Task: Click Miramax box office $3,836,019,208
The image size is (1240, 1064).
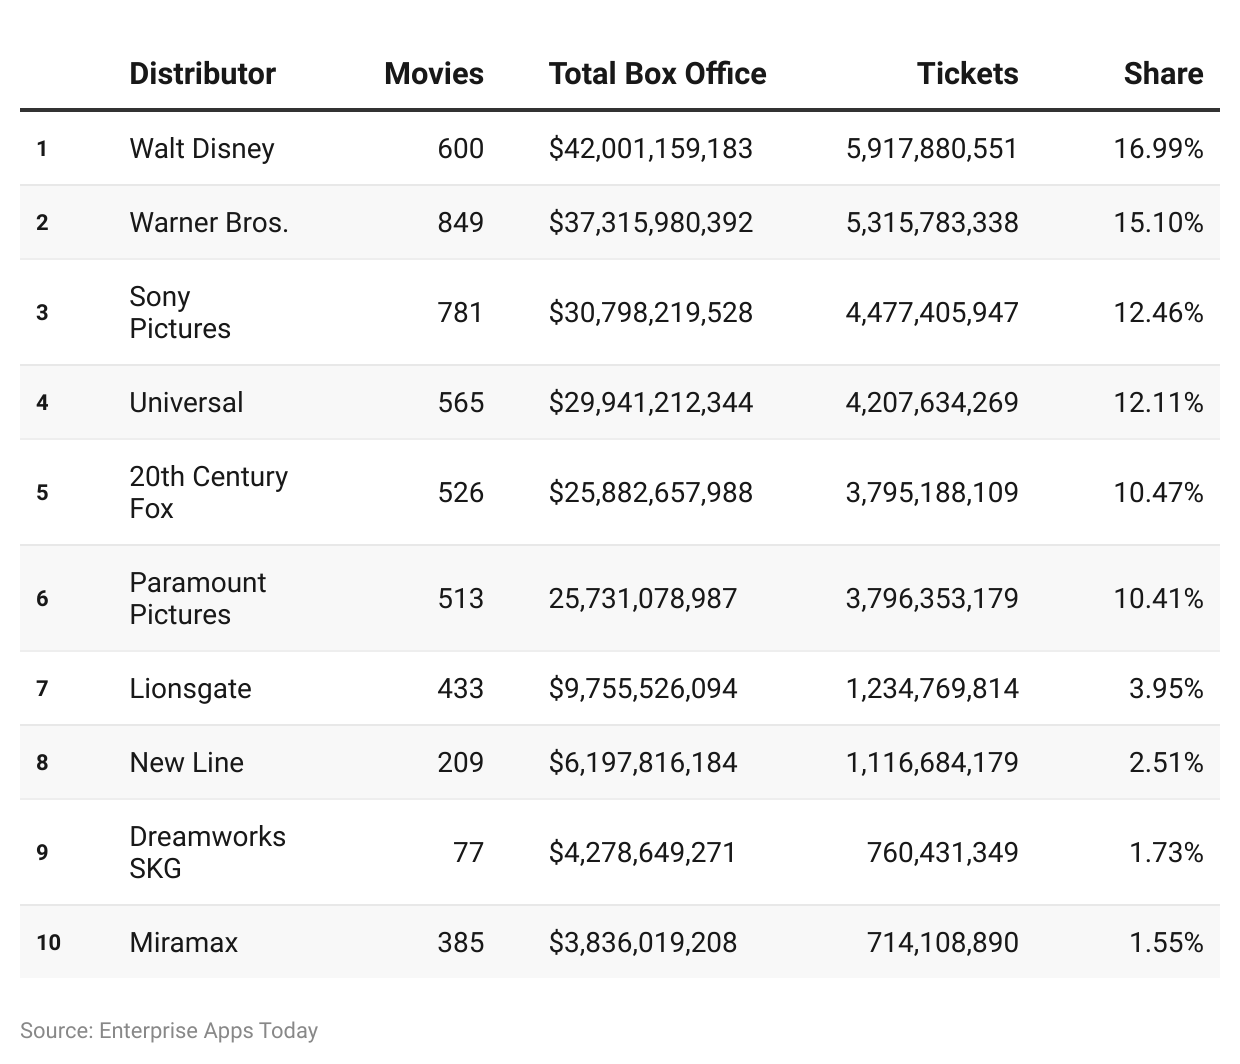Action: coord(643,942)
